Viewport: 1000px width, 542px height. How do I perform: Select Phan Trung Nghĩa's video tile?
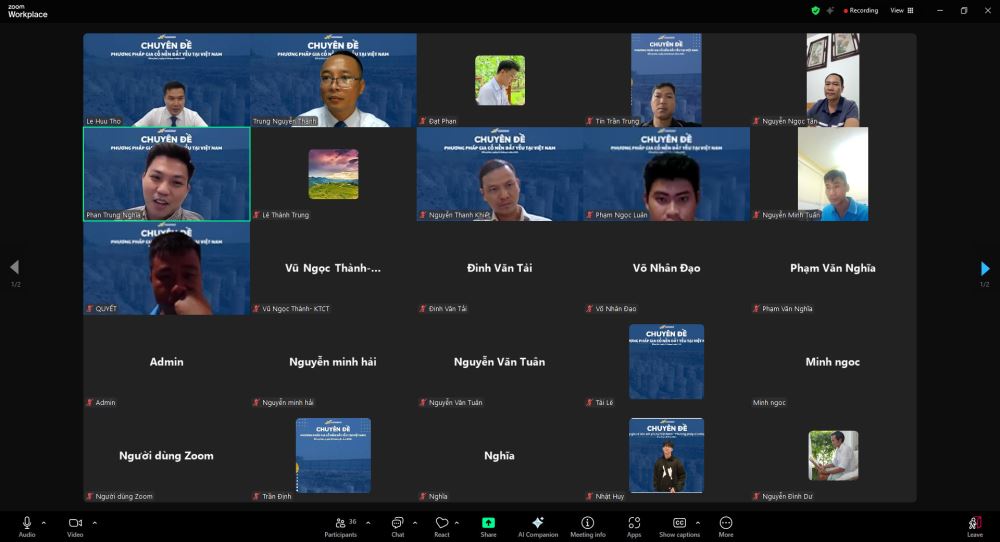pos(166,173)
